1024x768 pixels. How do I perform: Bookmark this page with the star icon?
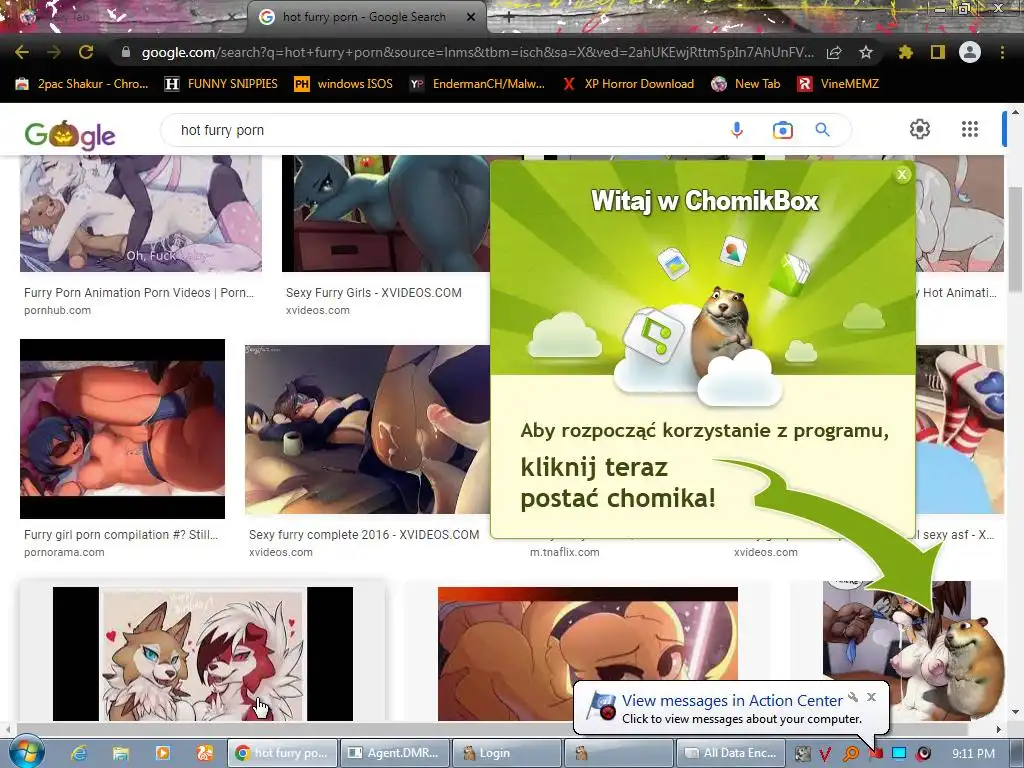(x=866, y=52)
